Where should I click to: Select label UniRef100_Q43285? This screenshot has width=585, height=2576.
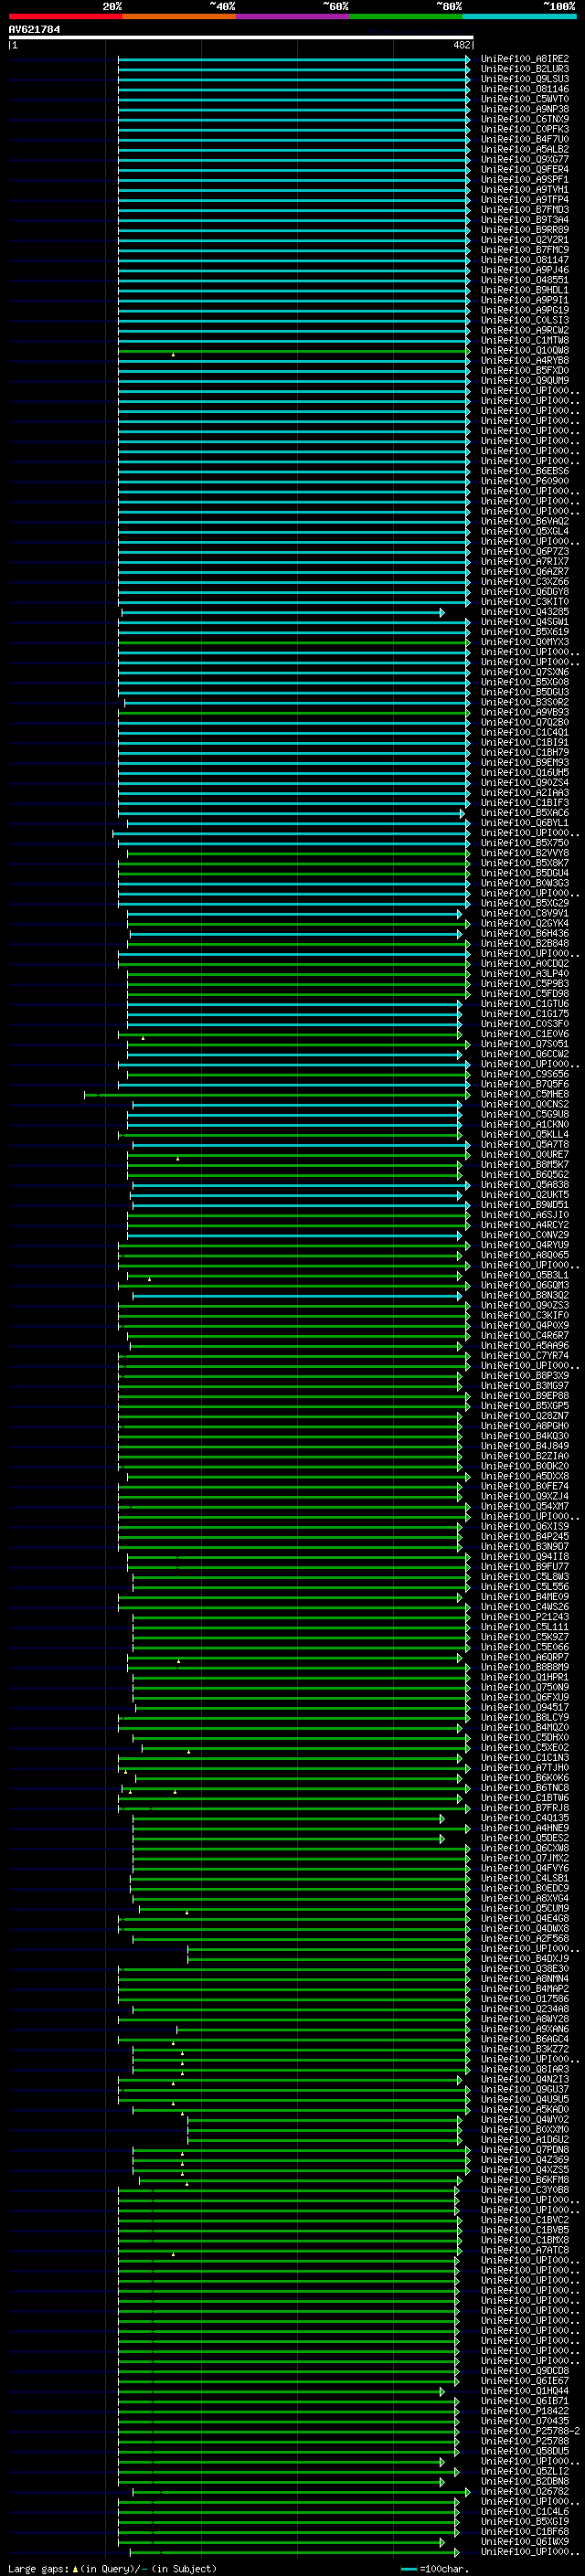click(525, 612)
